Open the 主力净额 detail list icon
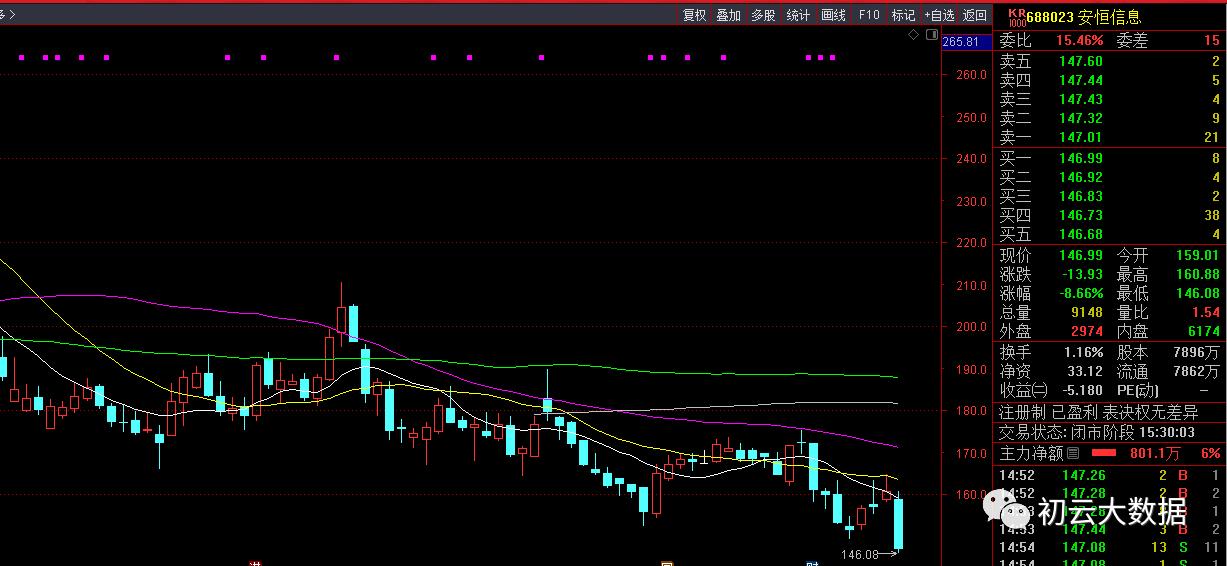1227x566 pixels. (x=1072, y=454)
